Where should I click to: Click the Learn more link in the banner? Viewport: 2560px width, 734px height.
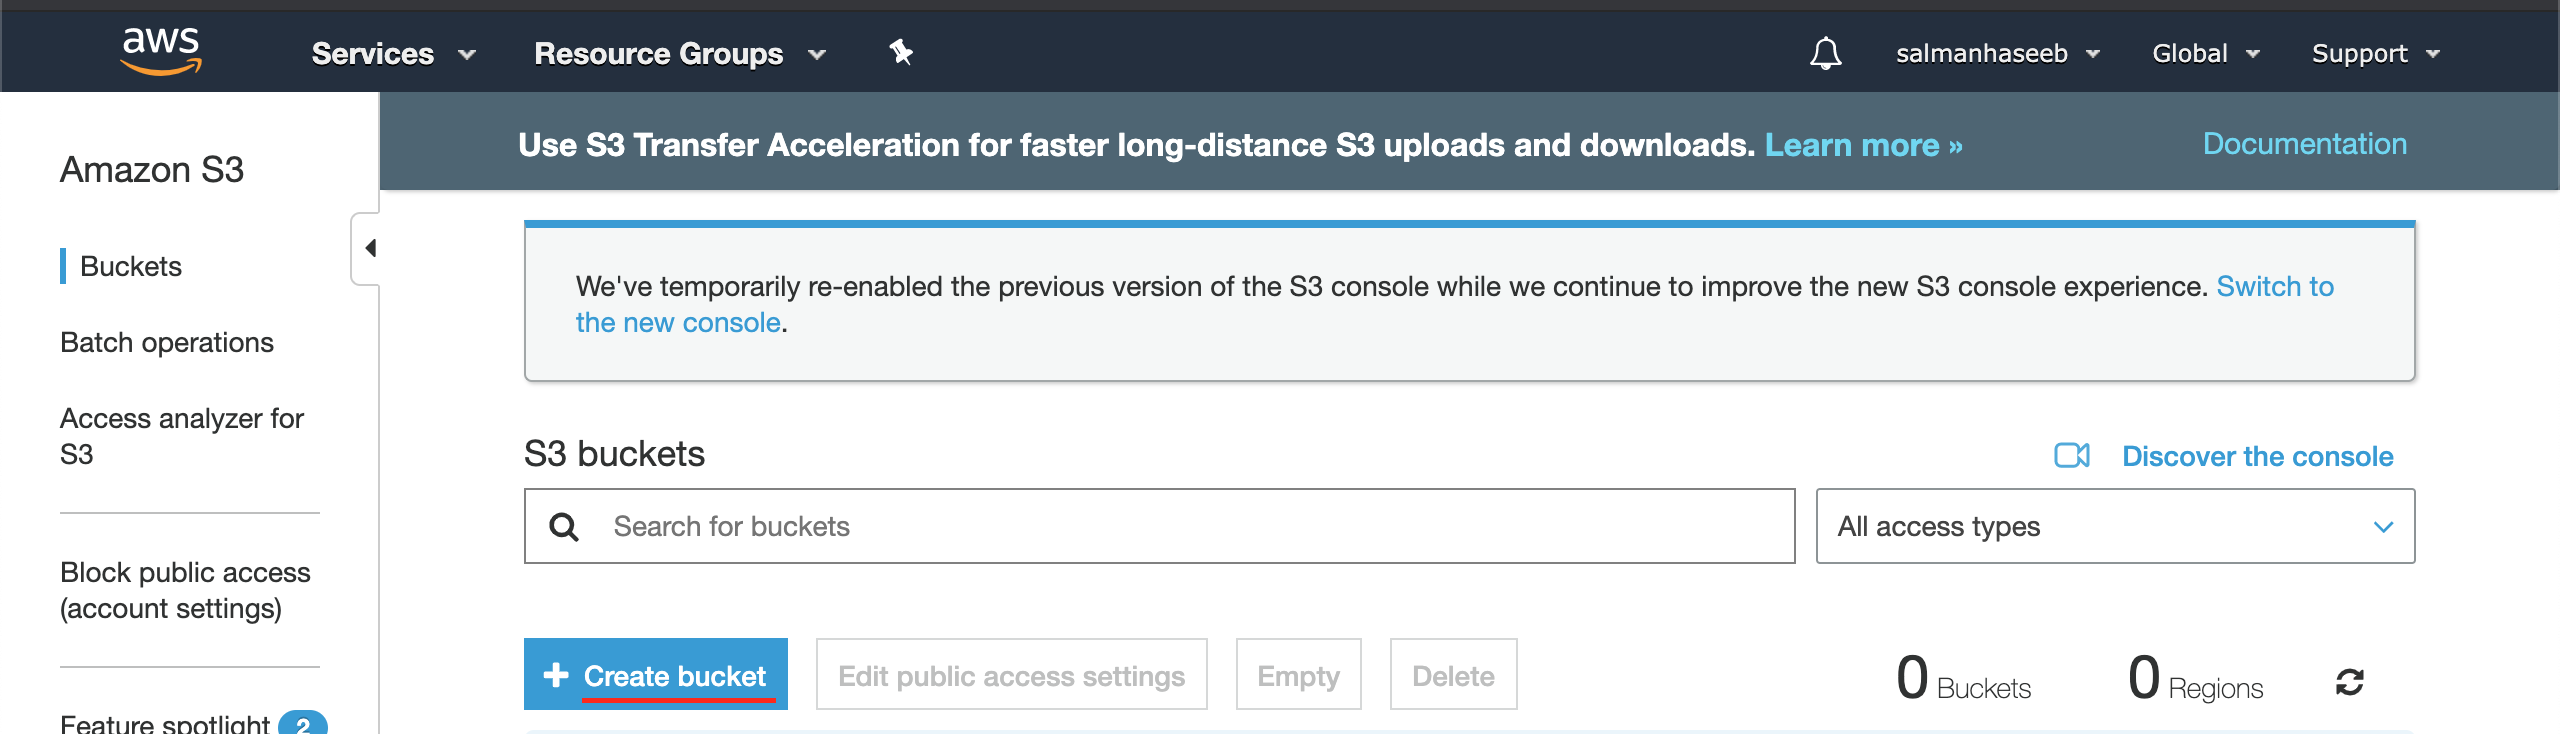[1863, 146]
